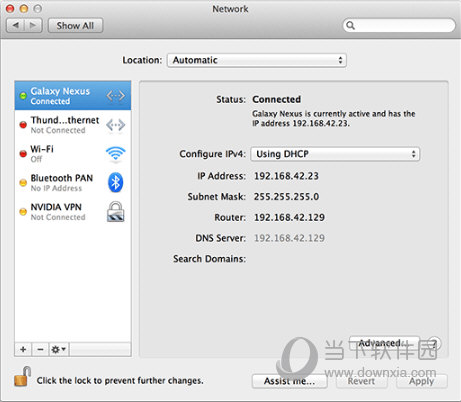The height and width of the screenshot is (402, 461).
Task: Focus the search field
Action: [x=399, y=25]
